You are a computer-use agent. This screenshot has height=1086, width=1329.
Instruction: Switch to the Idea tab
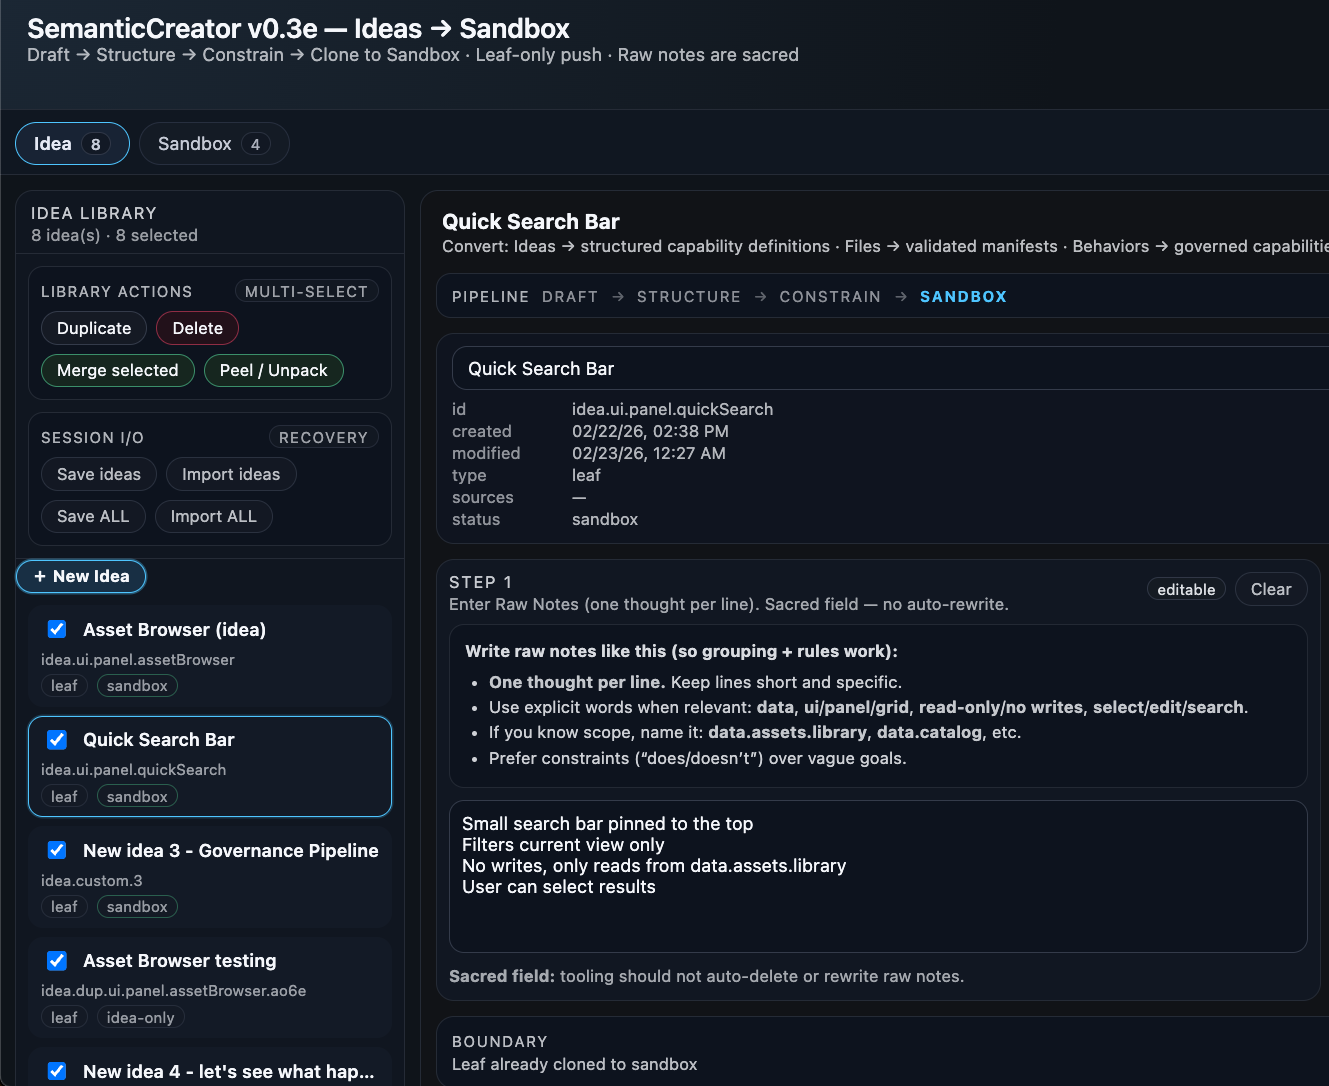[x=72, y=144]
